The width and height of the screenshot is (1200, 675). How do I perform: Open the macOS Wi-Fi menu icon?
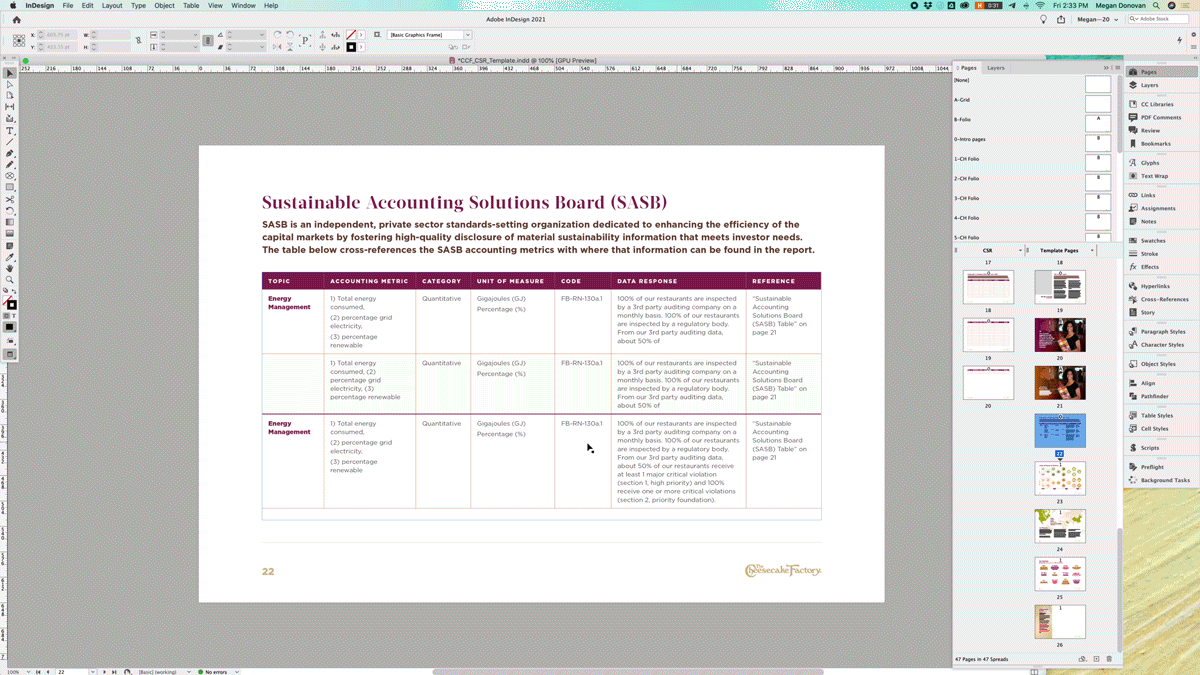click(1040, 5)
